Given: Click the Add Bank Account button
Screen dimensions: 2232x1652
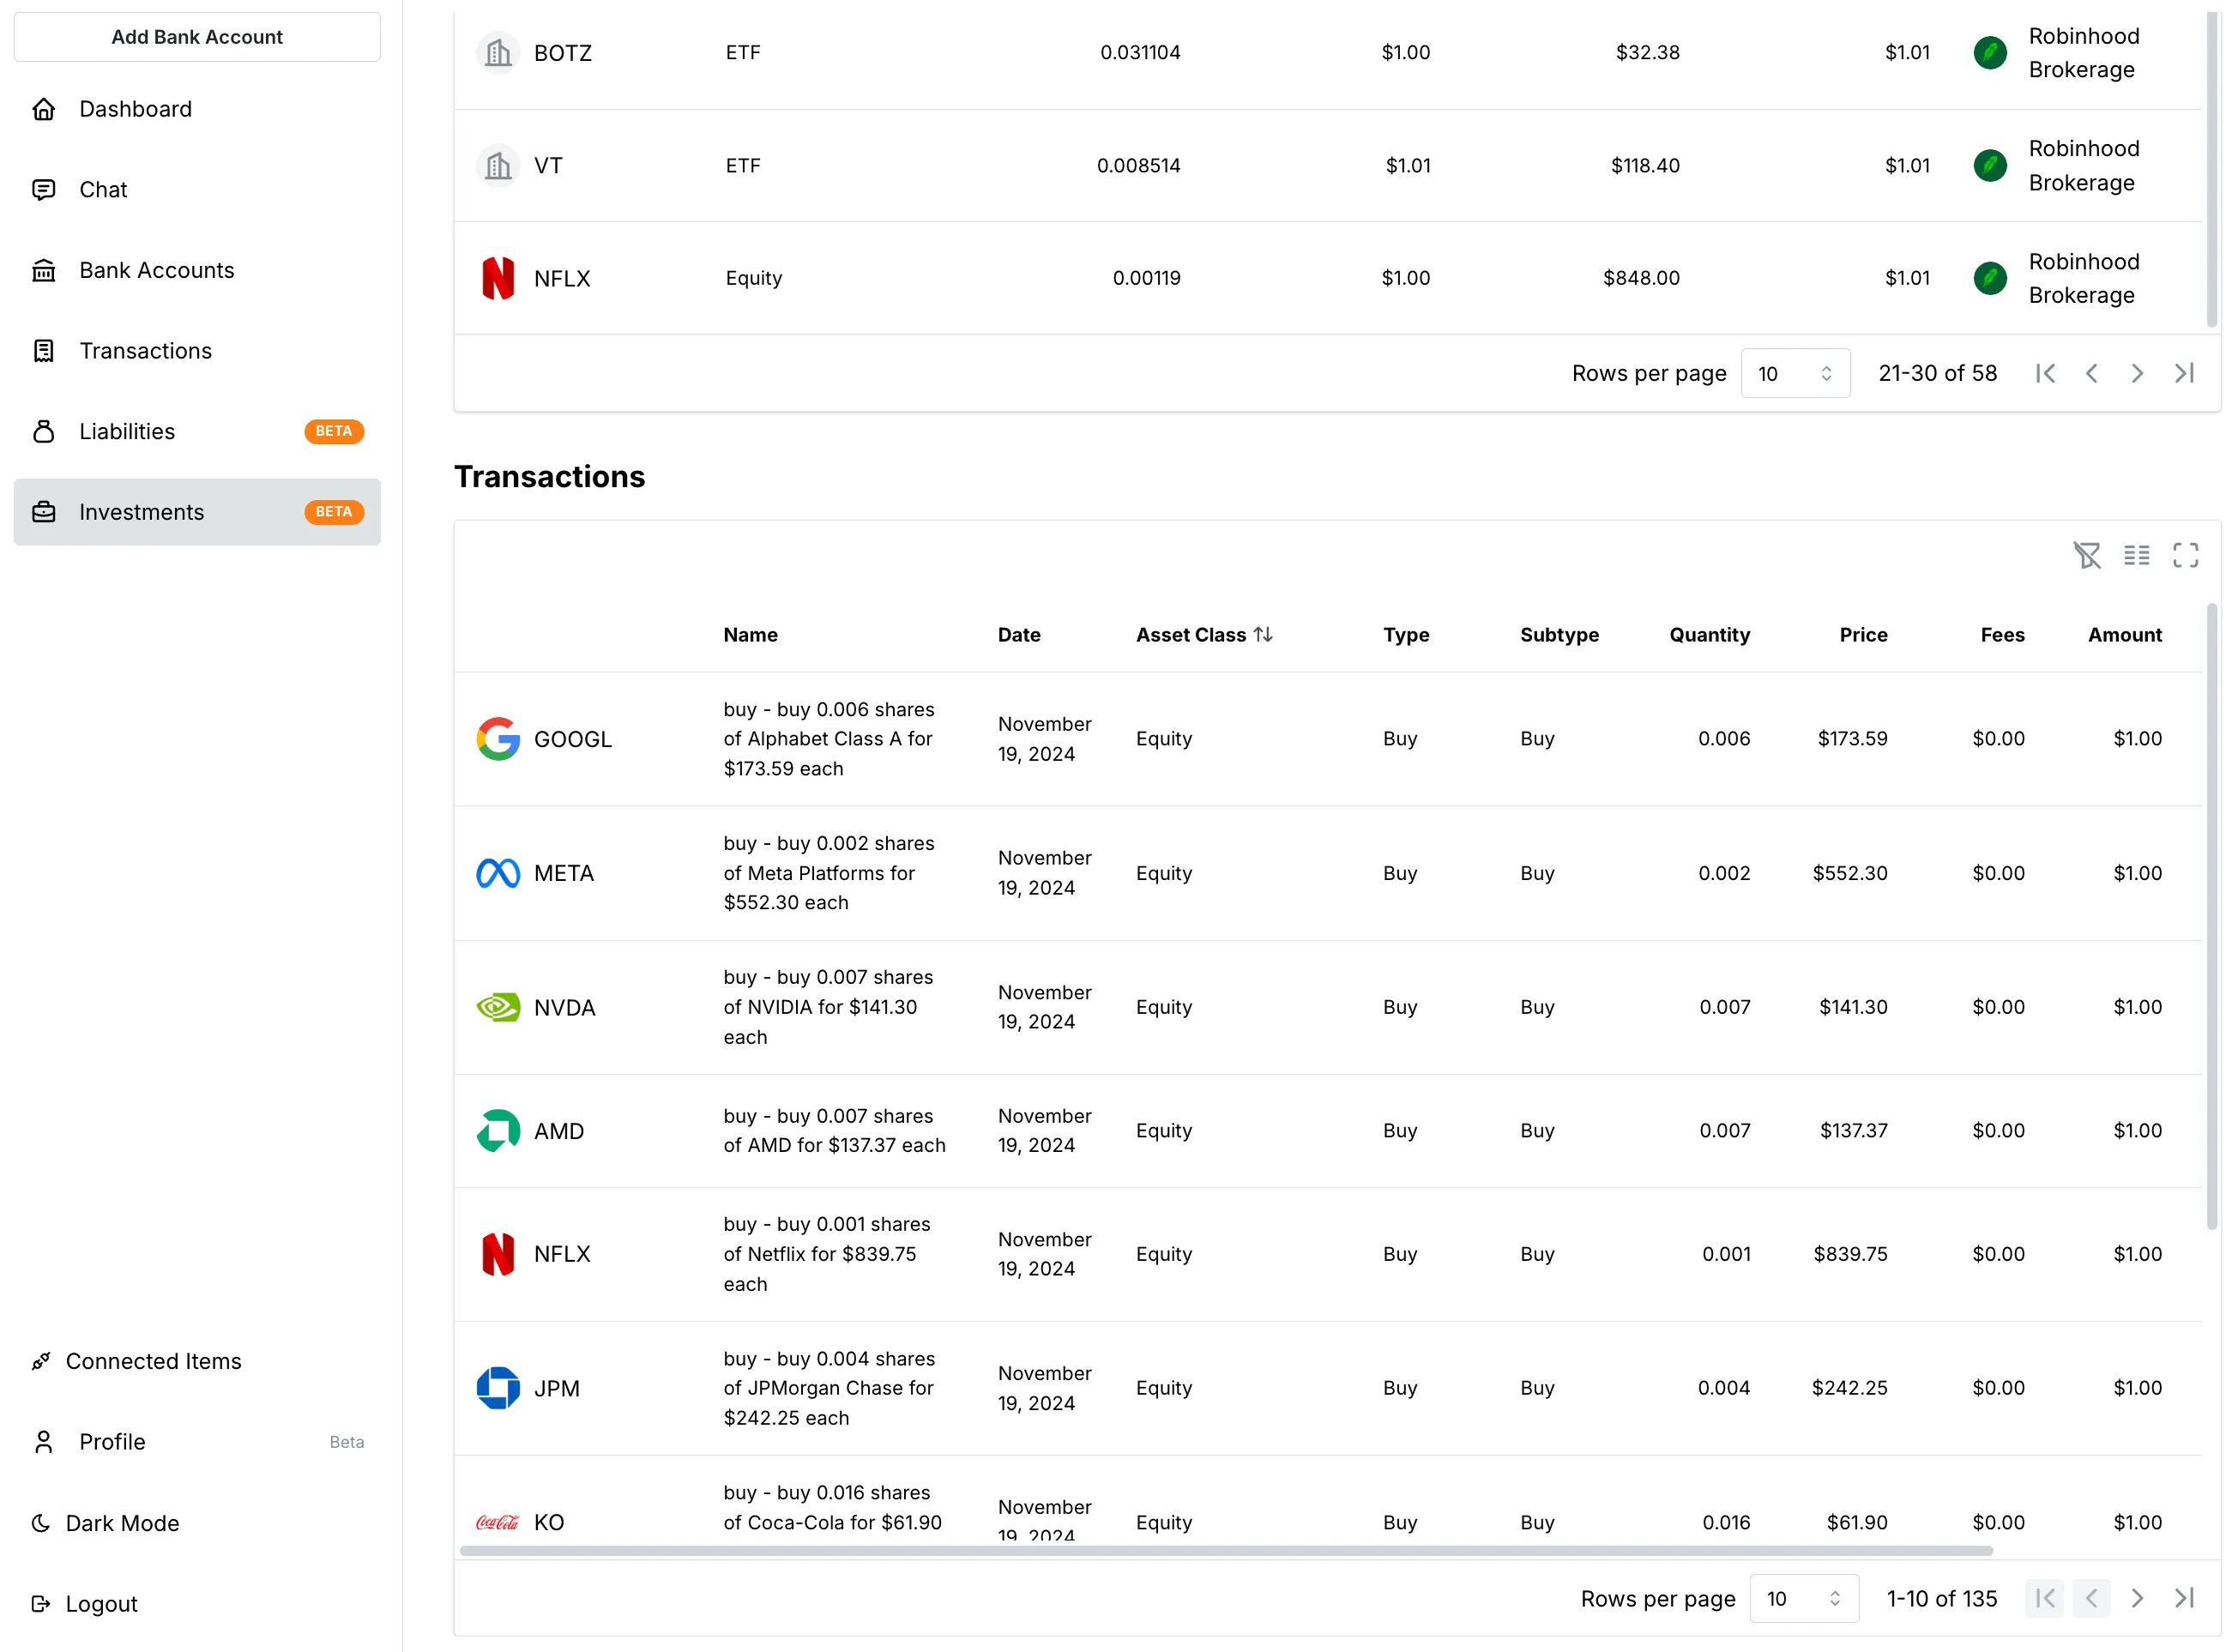Looking at the screenshot, I should (x=197, y=37).
